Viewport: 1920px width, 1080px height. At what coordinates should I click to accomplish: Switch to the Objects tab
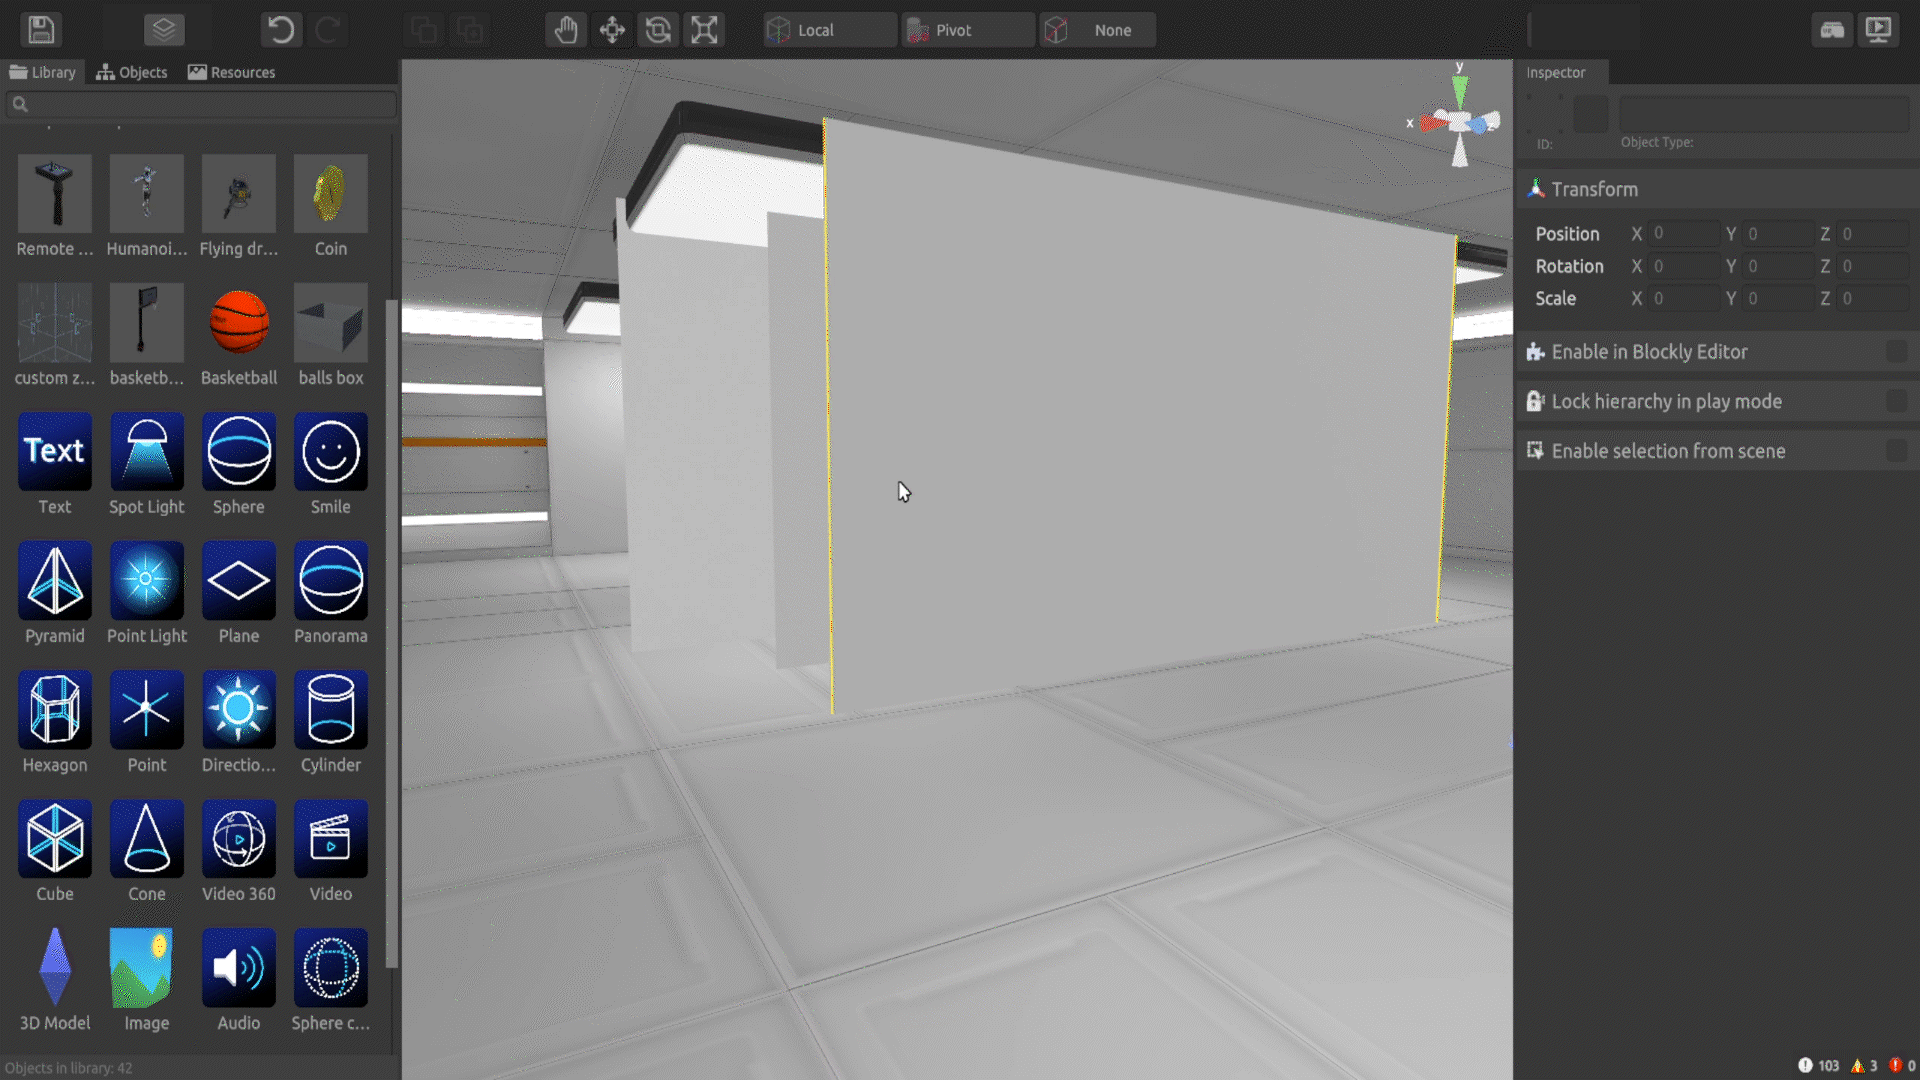point(132,72)
